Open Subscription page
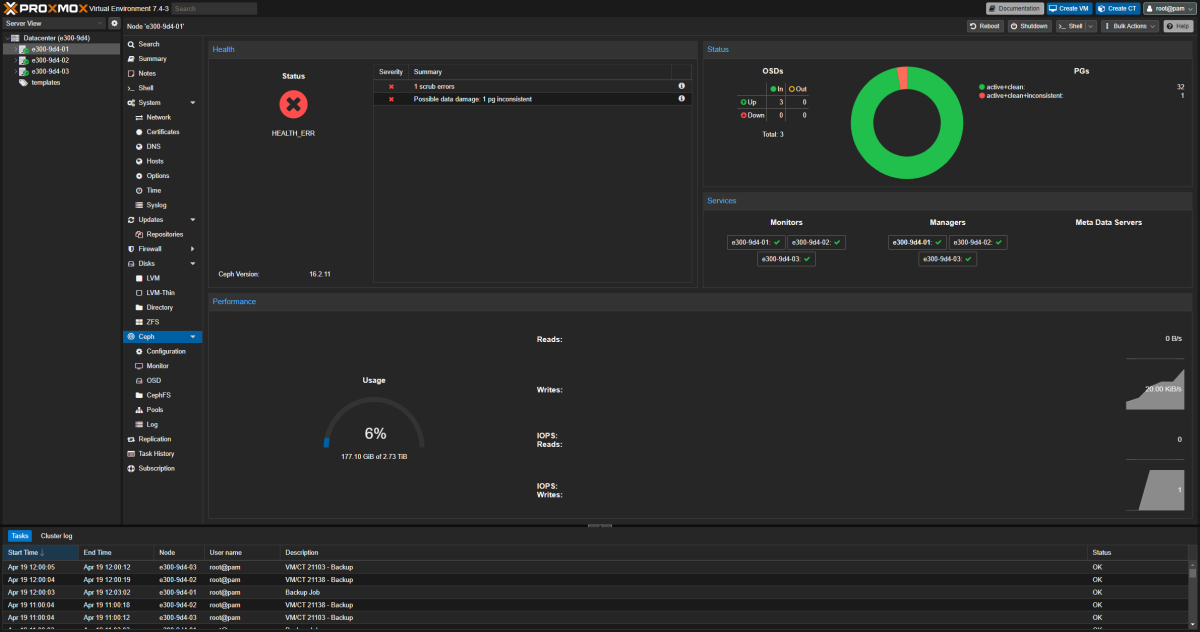Screen dimensions: 1200x632 (162, 468)
